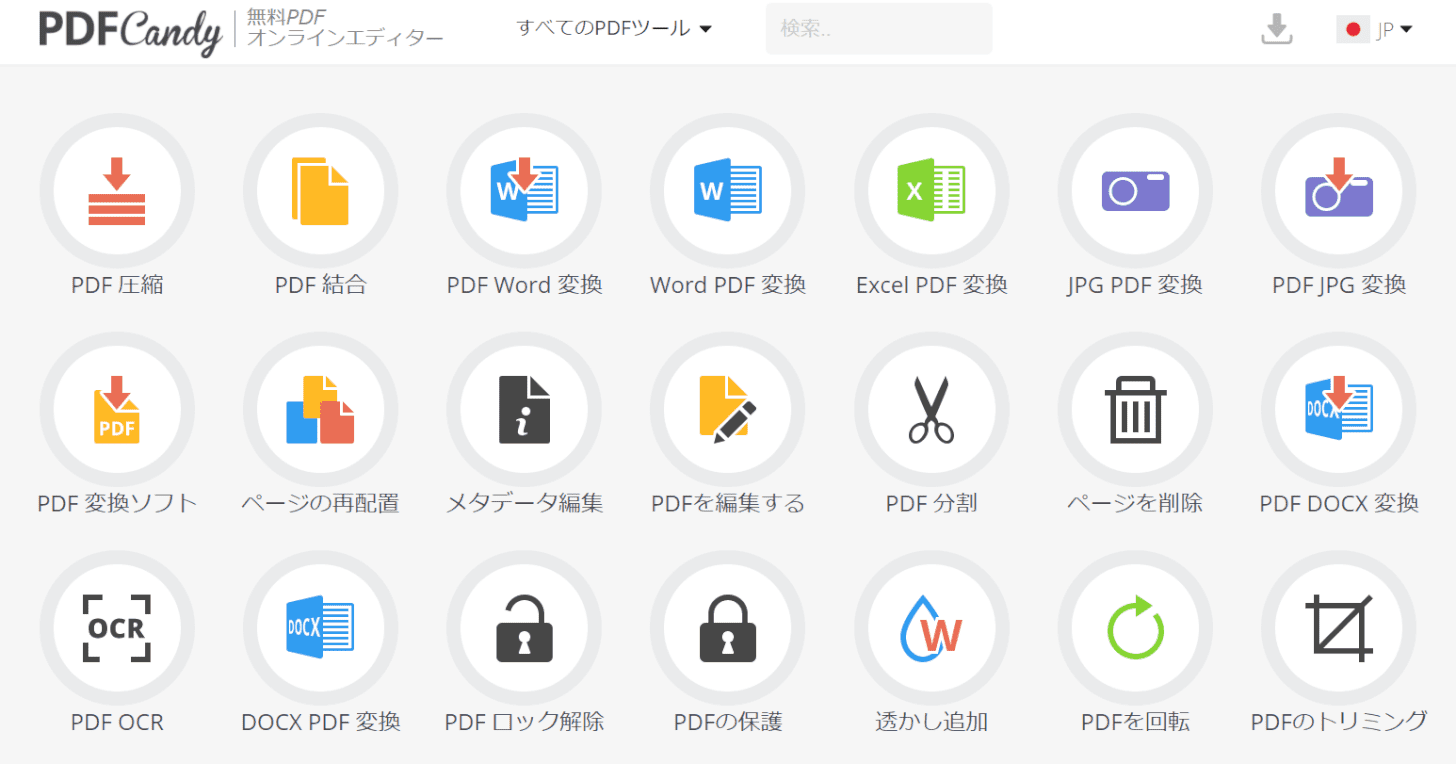Open the DOCX PDF 変換 icon
This screenshot has width=1456, height=764.
pyautogui.click(x=320, y=627)
